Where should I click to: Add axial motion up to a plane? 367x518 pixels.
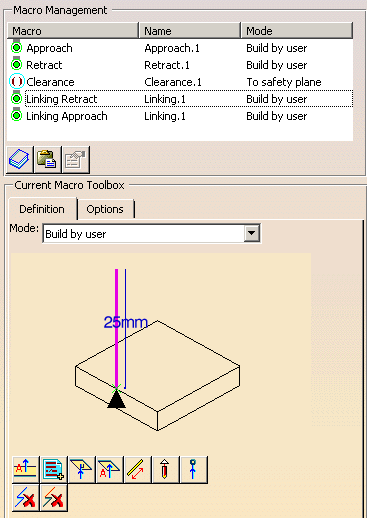tap(109, 470)
